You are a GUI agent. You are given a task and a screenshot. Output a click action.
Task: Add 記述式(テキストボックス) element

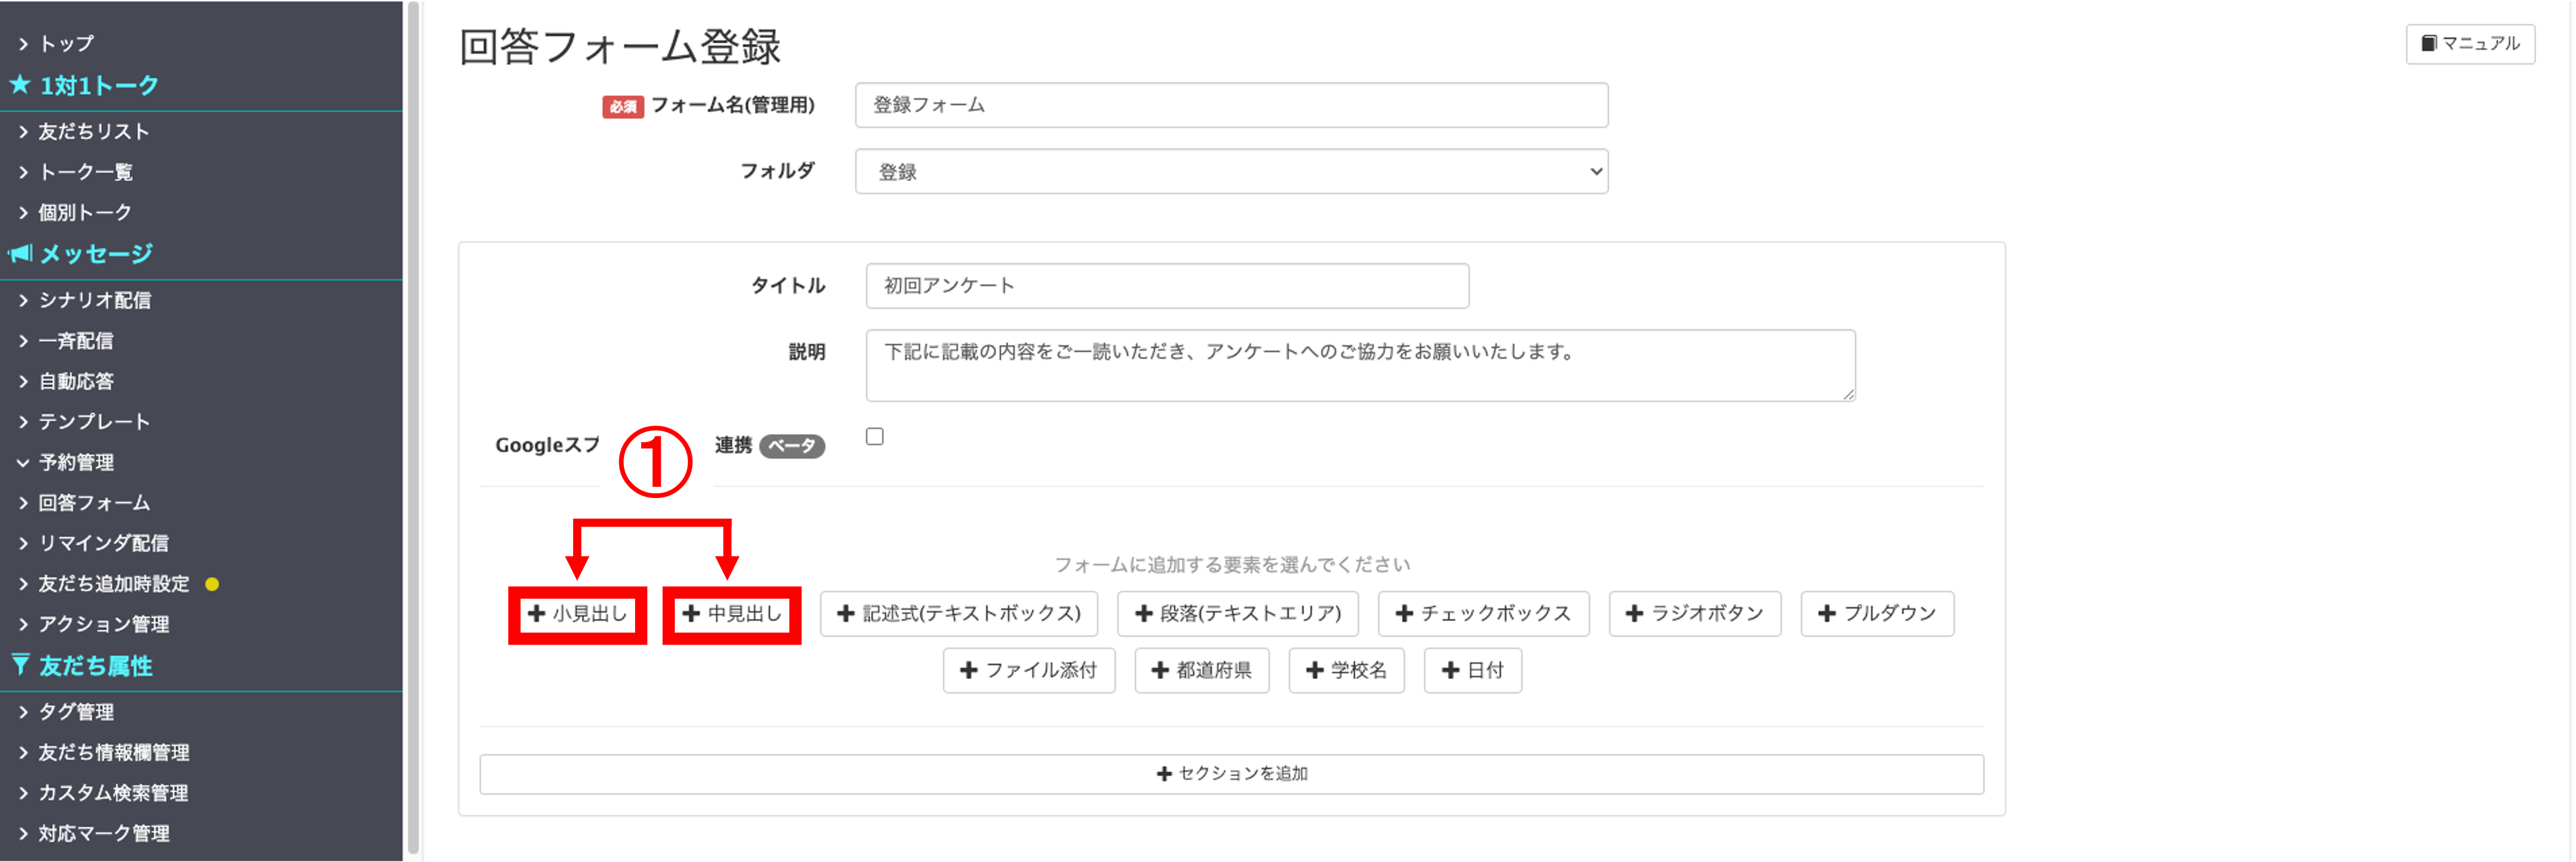click(959, 613)
